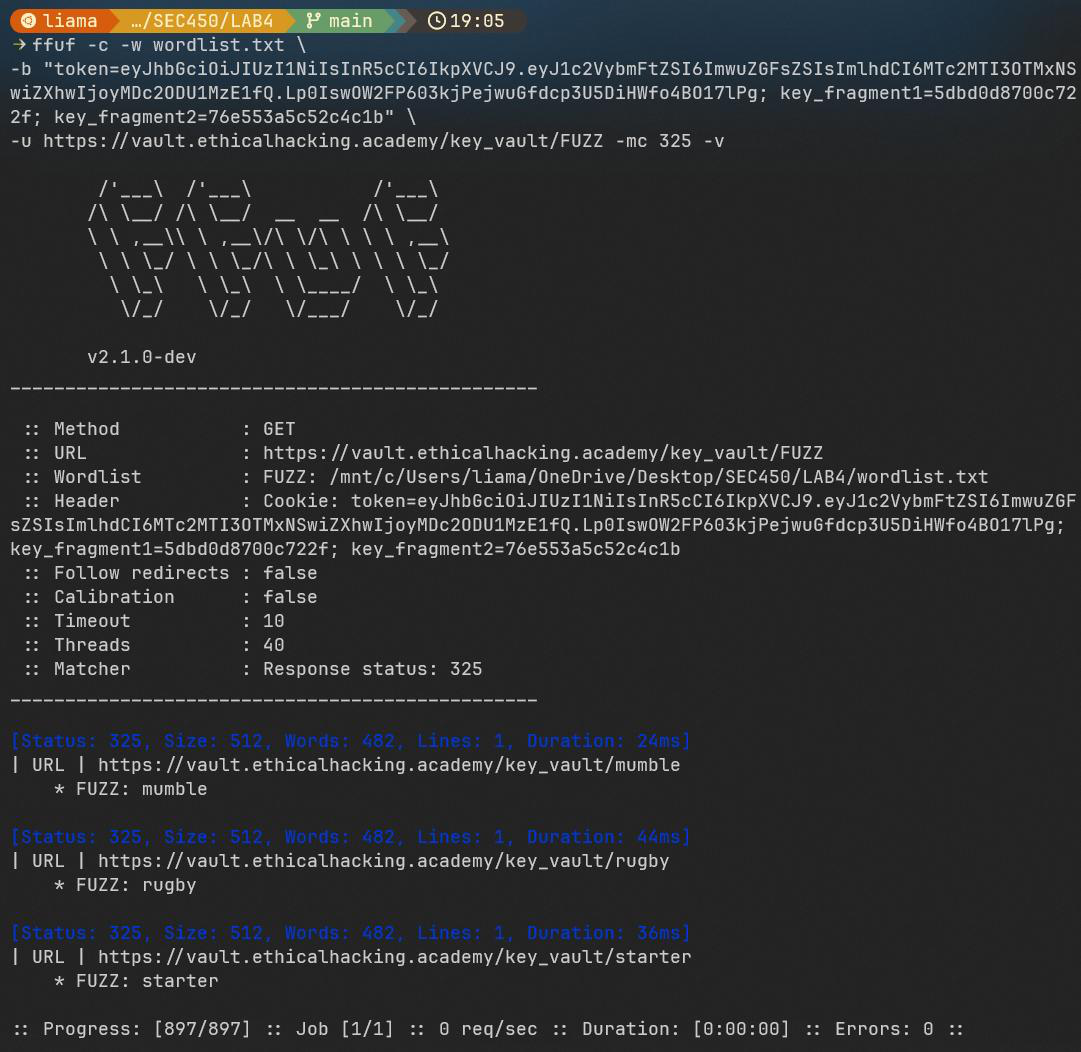Click the blue status line with Duration 36ms
Viewport: 1081px width, 1052px height.
click(x=350, y=933)
